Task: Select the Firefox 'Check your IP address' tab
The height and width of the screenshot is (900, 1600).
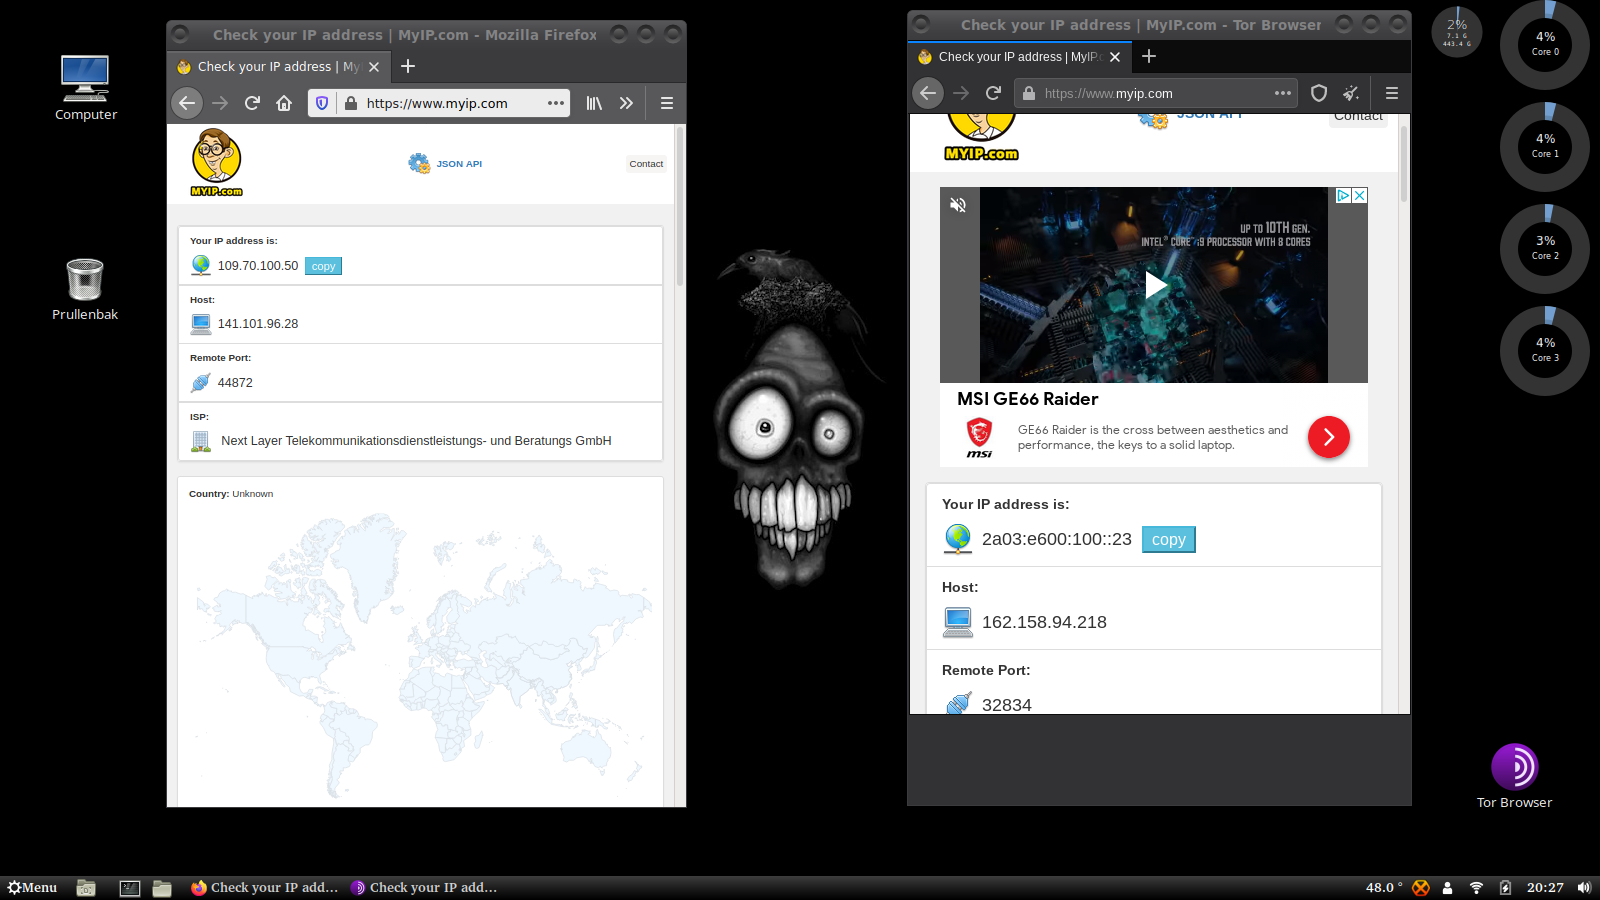Action: [x=277, y=67]
